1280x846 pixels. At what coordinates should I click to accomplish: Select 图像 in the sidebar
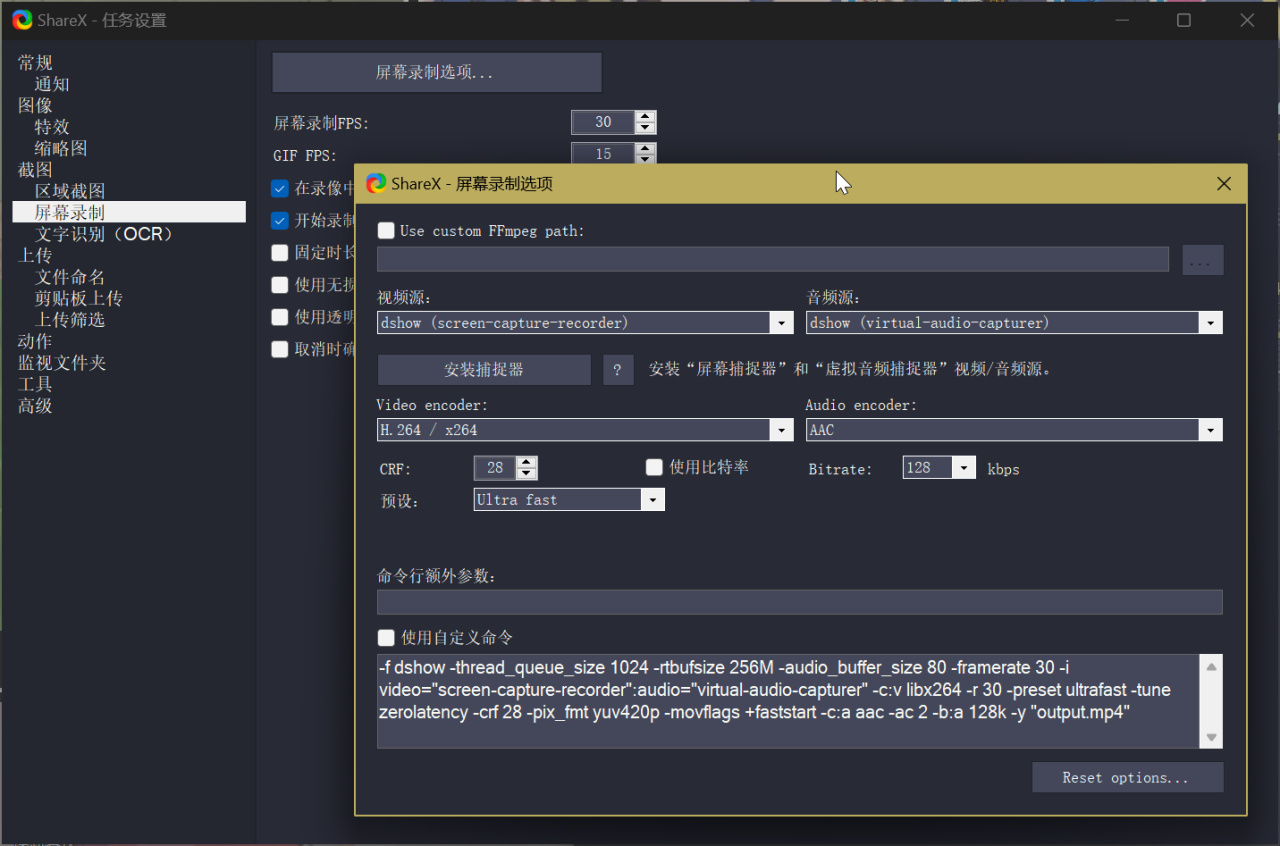pos(35,106)
